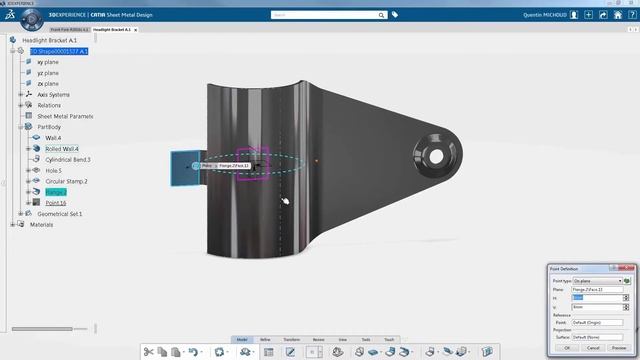Click Cancel in Point Definition dialog
The image size is (640, 360).
(x=593, y=348)
